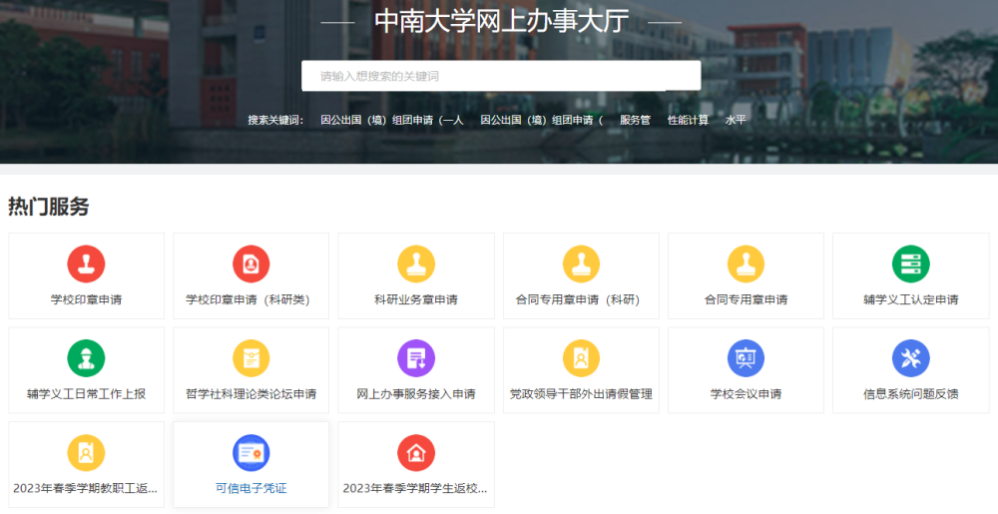
Task: Open the 科研业务章申请 label
Action: (416, 300)
